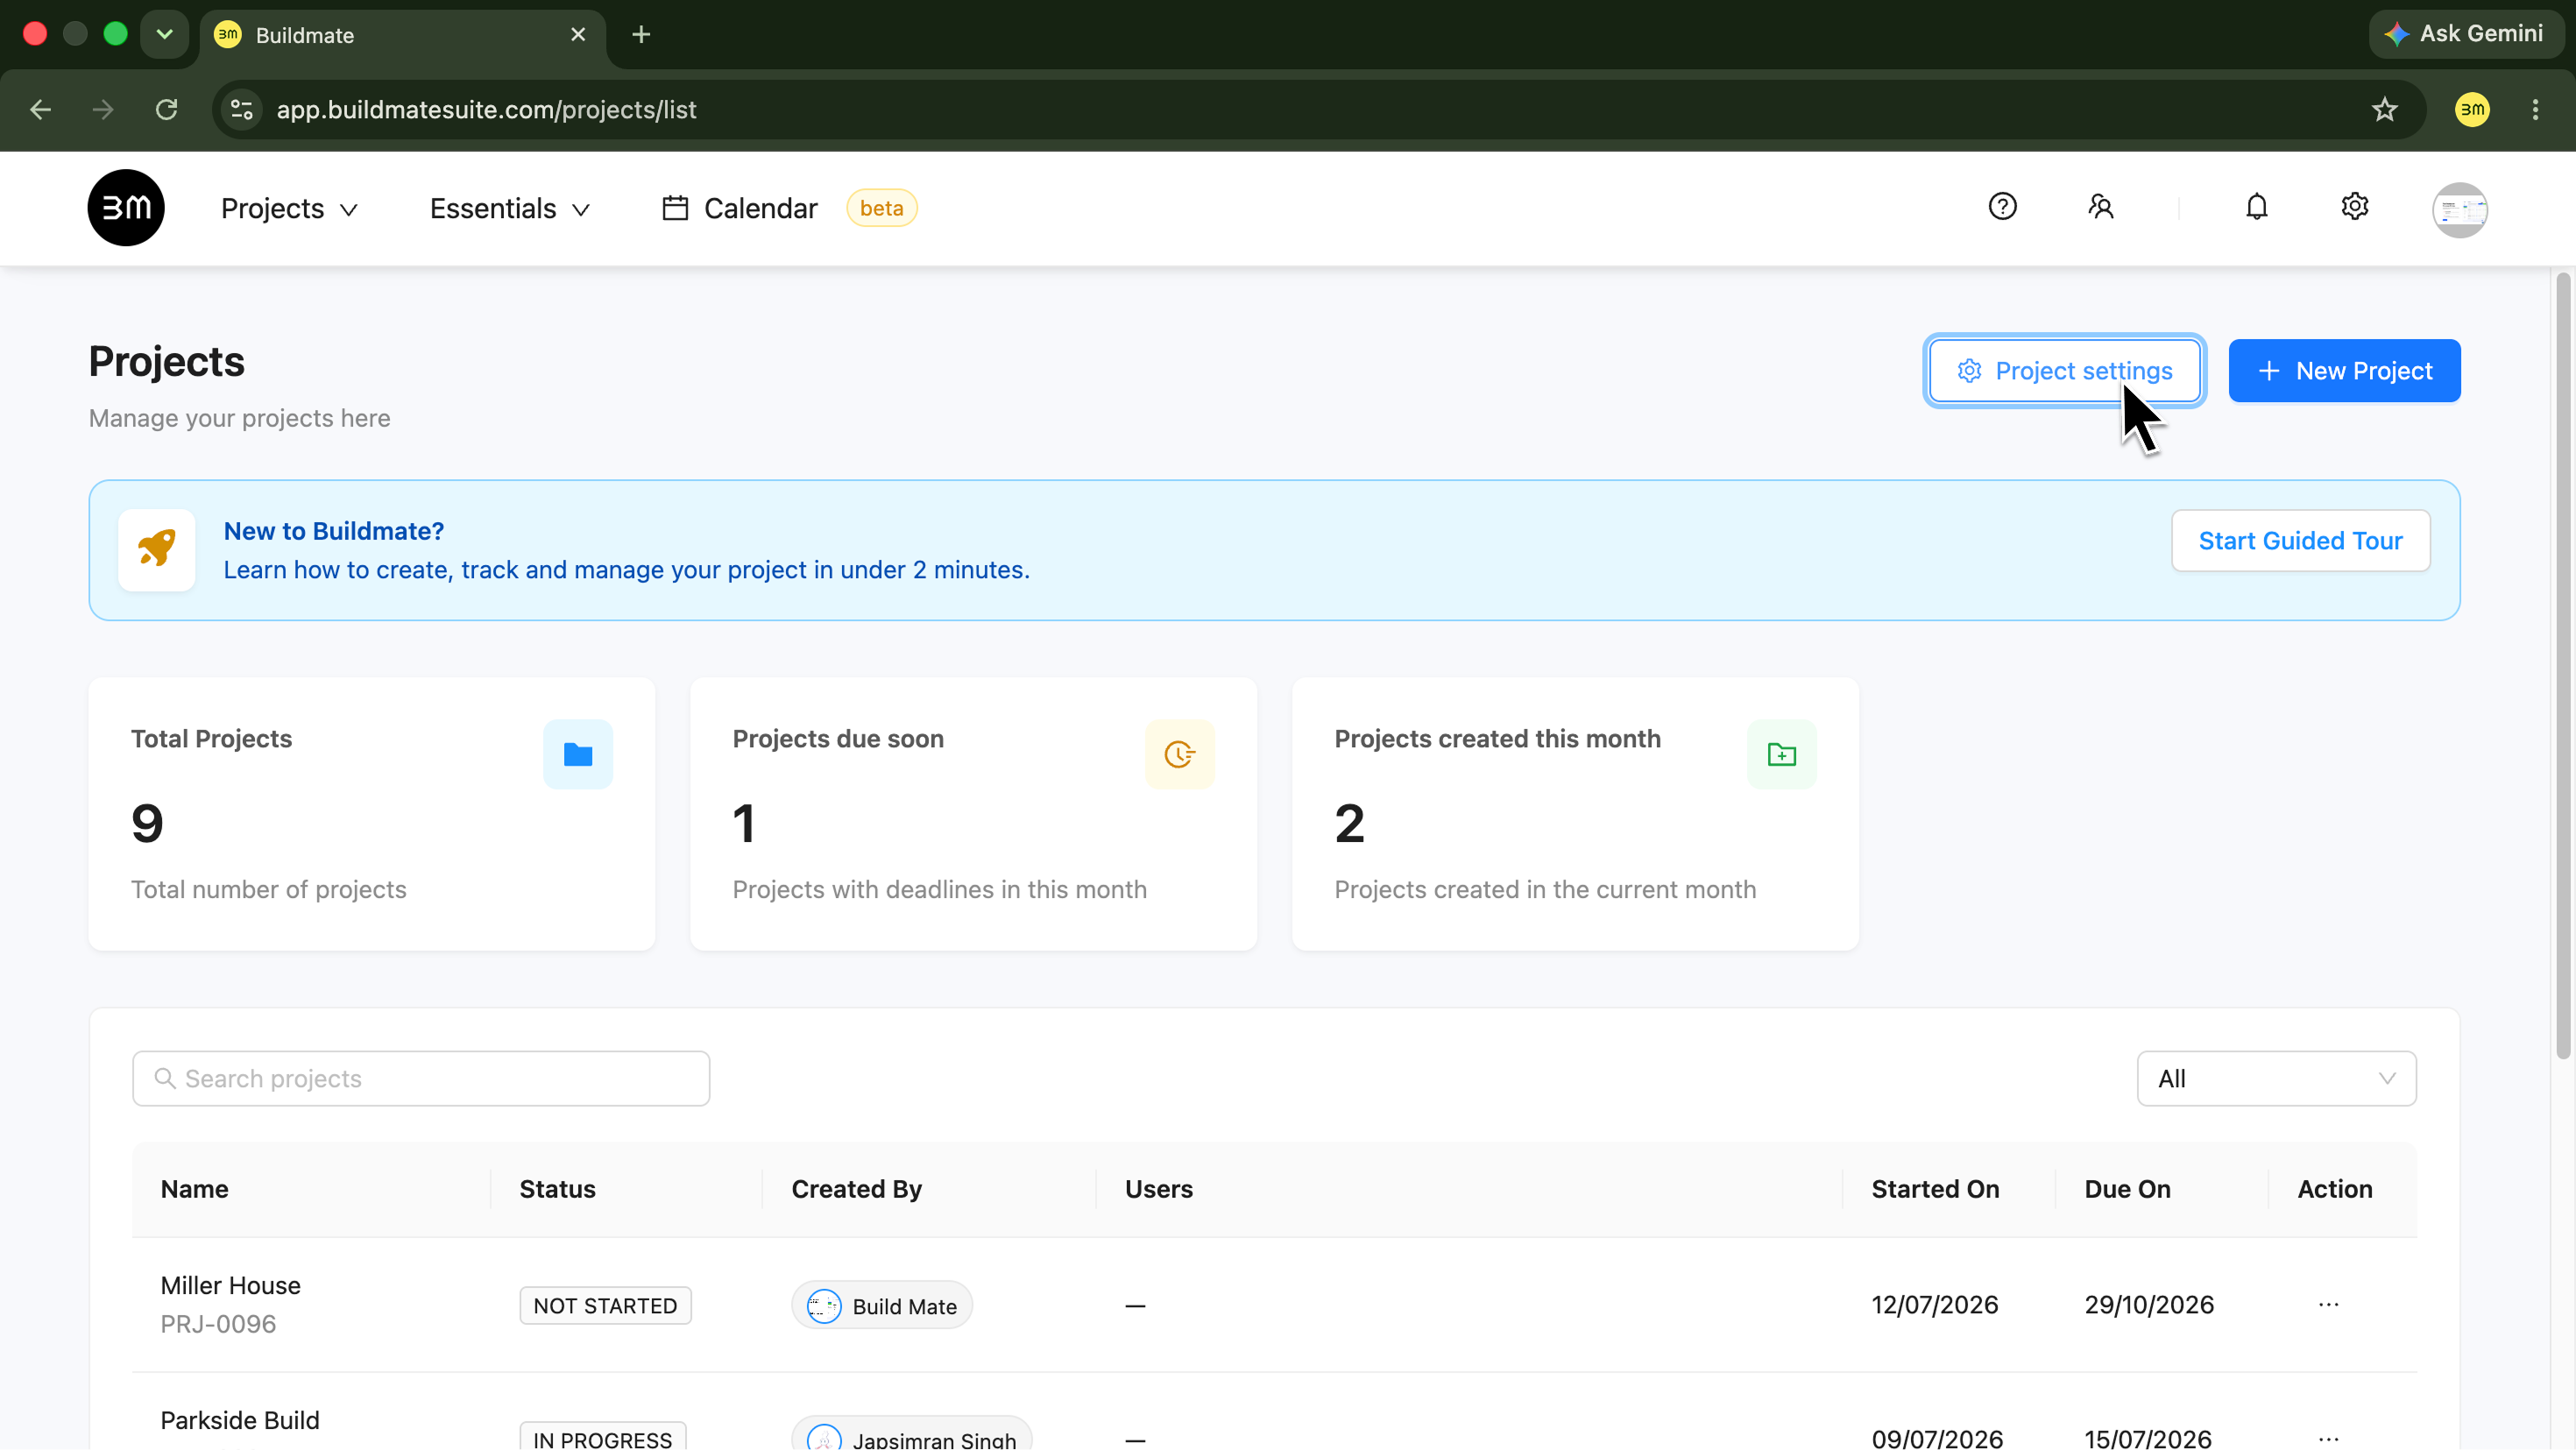
Task: Click the rocket icon in the banner
Action: 157,550
